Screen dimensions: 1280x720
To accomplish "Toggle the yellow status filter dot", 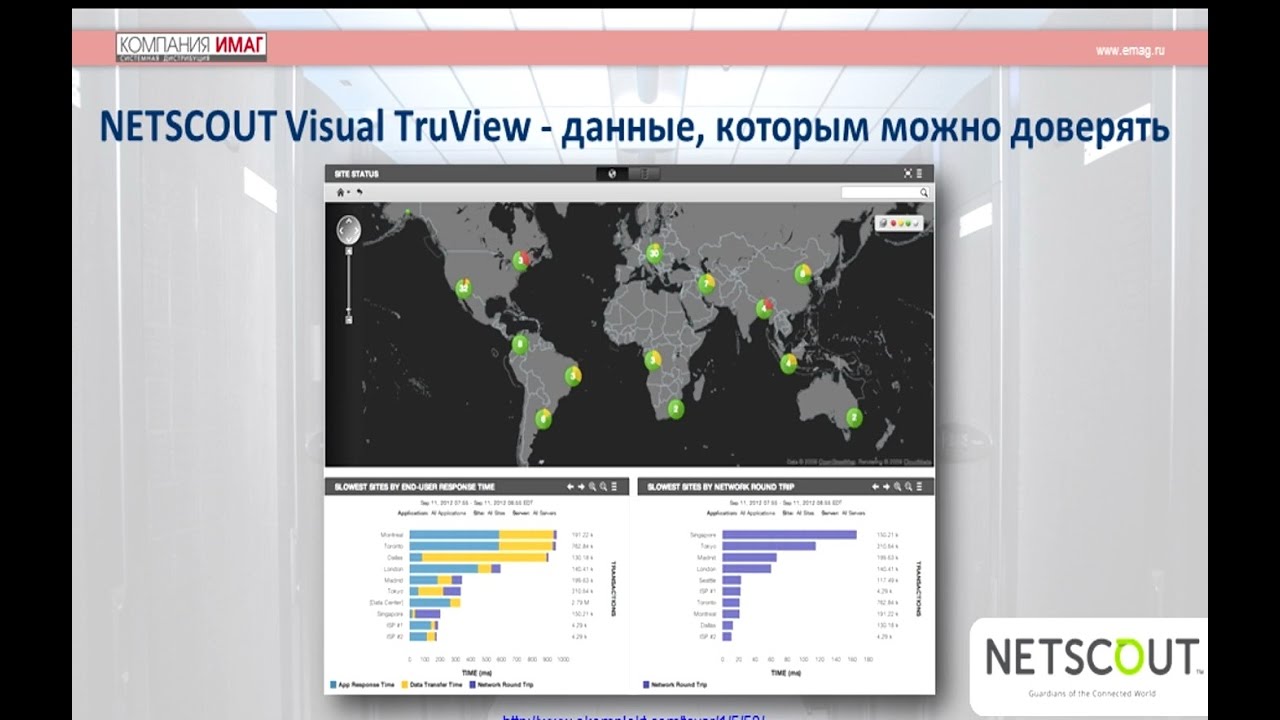I will click(902, 223).
